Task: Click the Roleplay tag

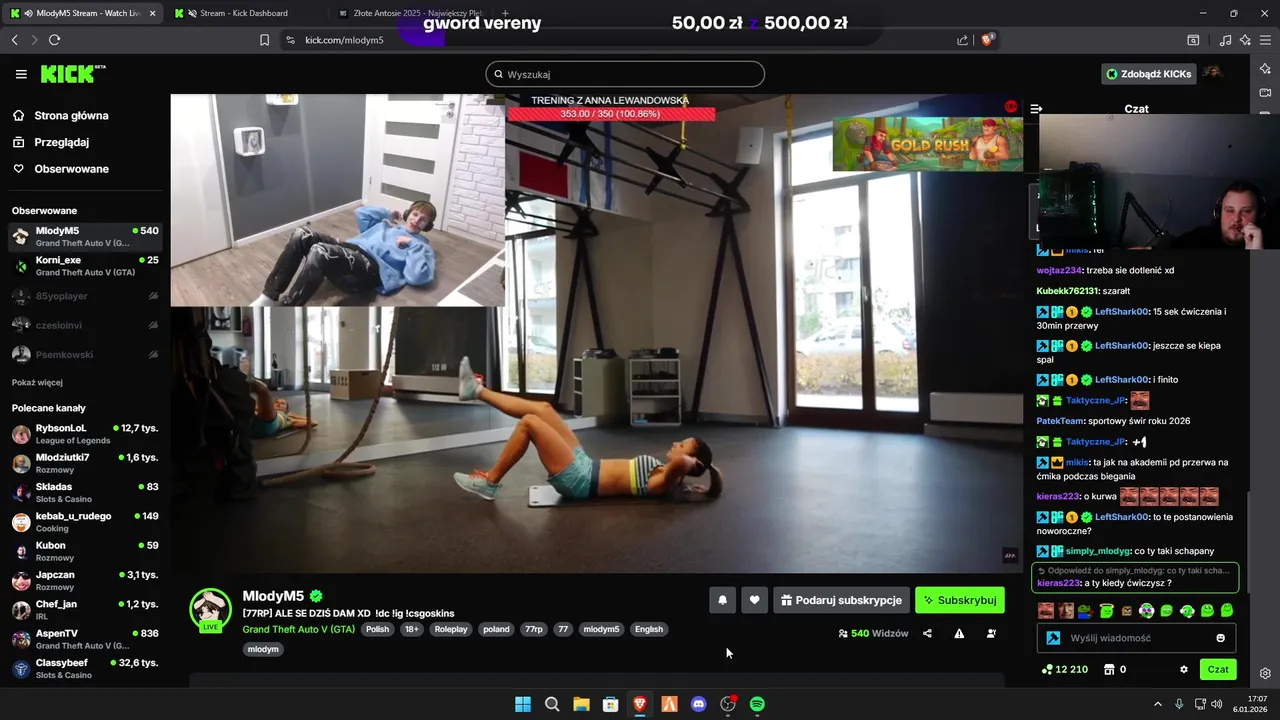Action: 451,629
